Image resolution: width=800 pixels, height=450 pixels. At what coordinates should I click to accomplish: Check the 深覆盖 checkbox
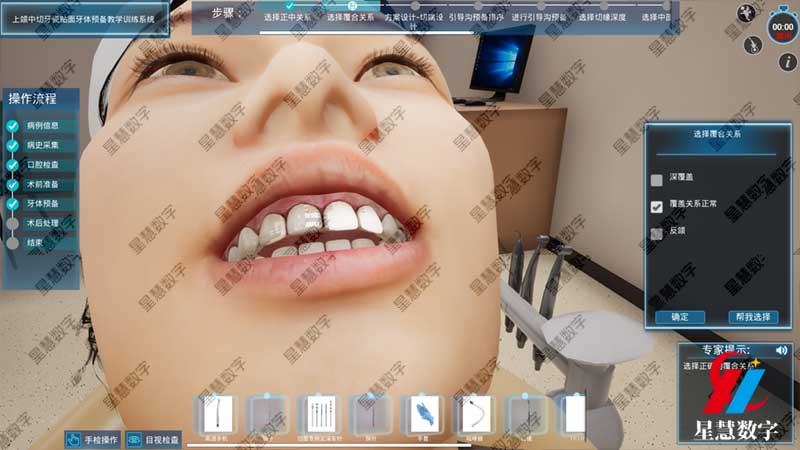pyautogui.click(x=657, y=180)
